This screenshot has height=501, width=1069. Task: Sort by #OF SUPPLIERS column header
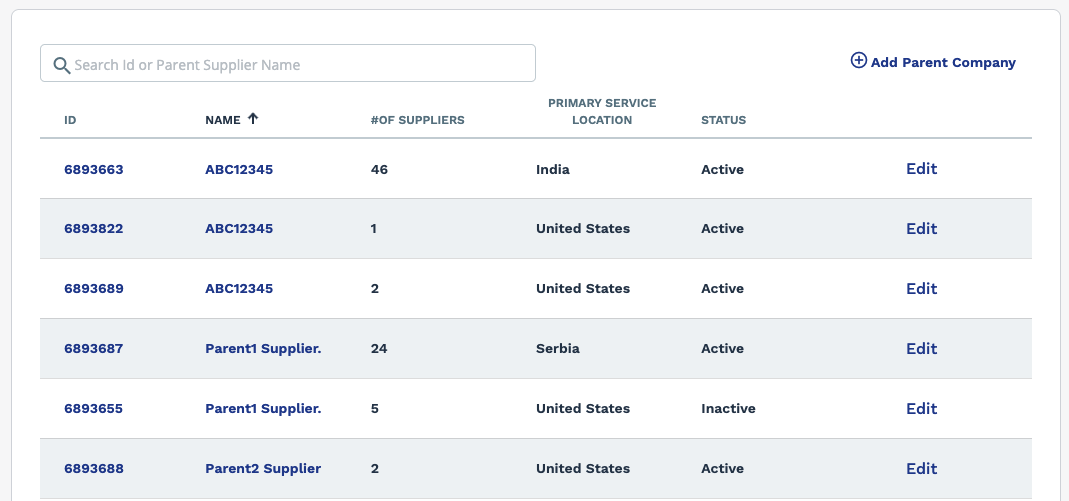pos(417,121)
